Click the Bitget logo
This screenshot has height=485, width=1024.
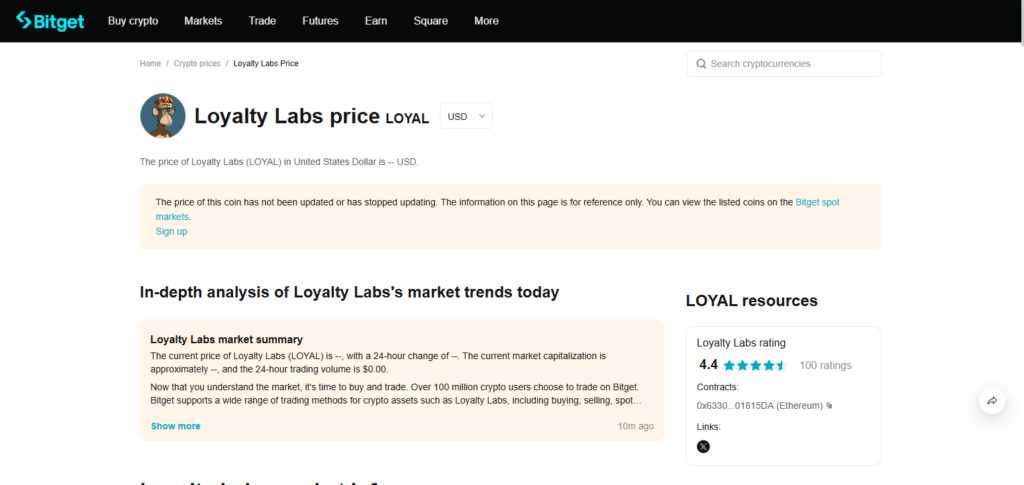(50, 21)
